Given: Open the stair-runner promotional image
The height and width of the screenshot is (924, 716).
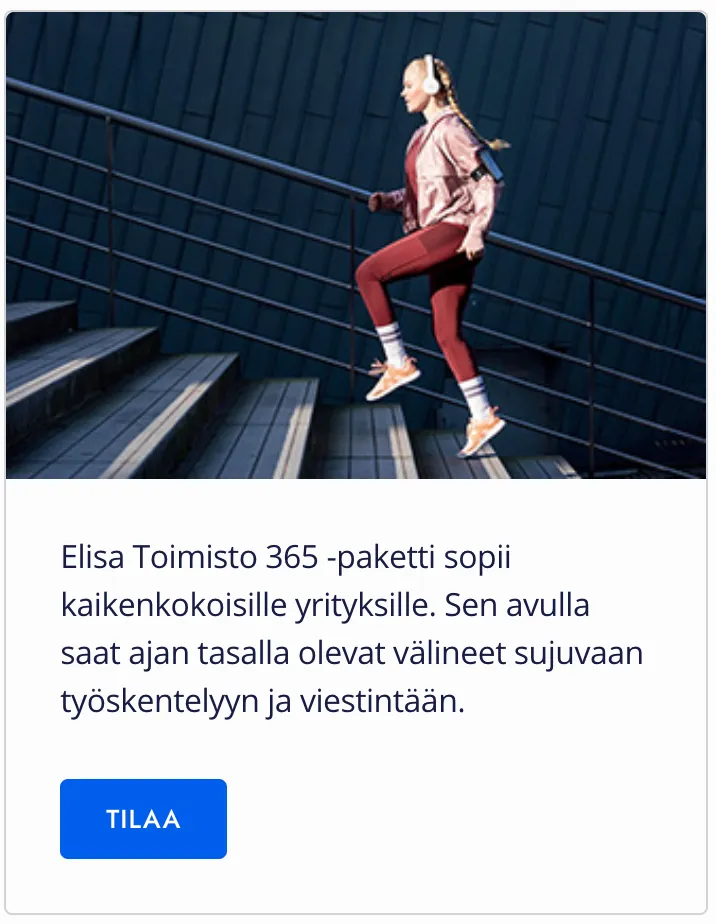Looking at the screenshot, I should tap(356, 245).
